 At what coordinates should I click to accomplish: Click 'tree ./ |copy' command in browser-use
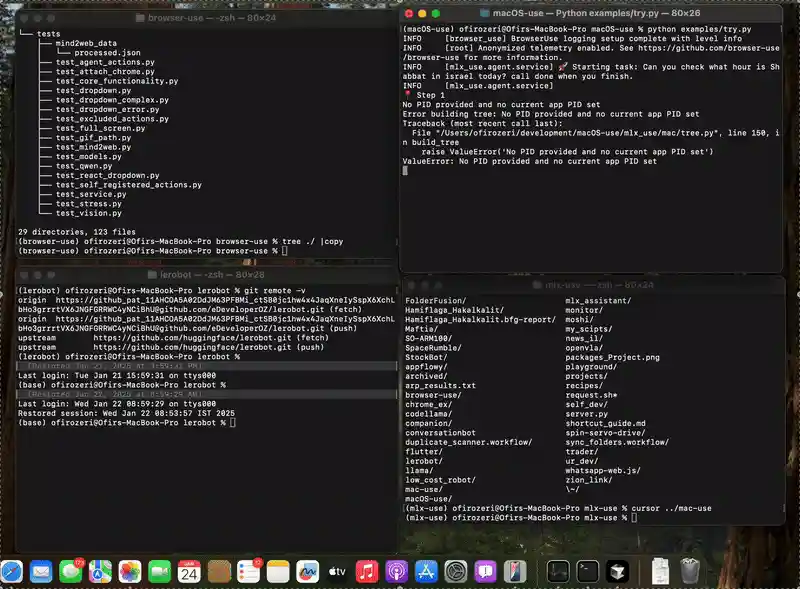(x=312, y=241)
